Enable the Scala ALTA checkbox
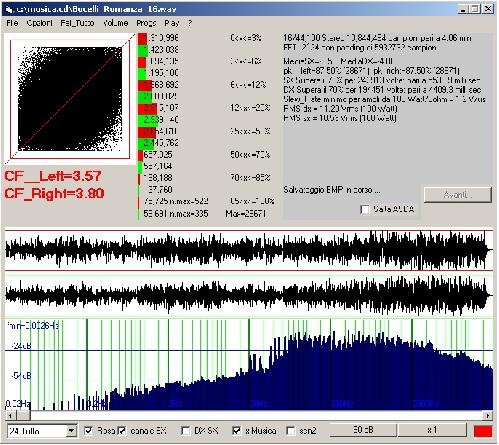499x445 pixels. (x=365, y=209)
